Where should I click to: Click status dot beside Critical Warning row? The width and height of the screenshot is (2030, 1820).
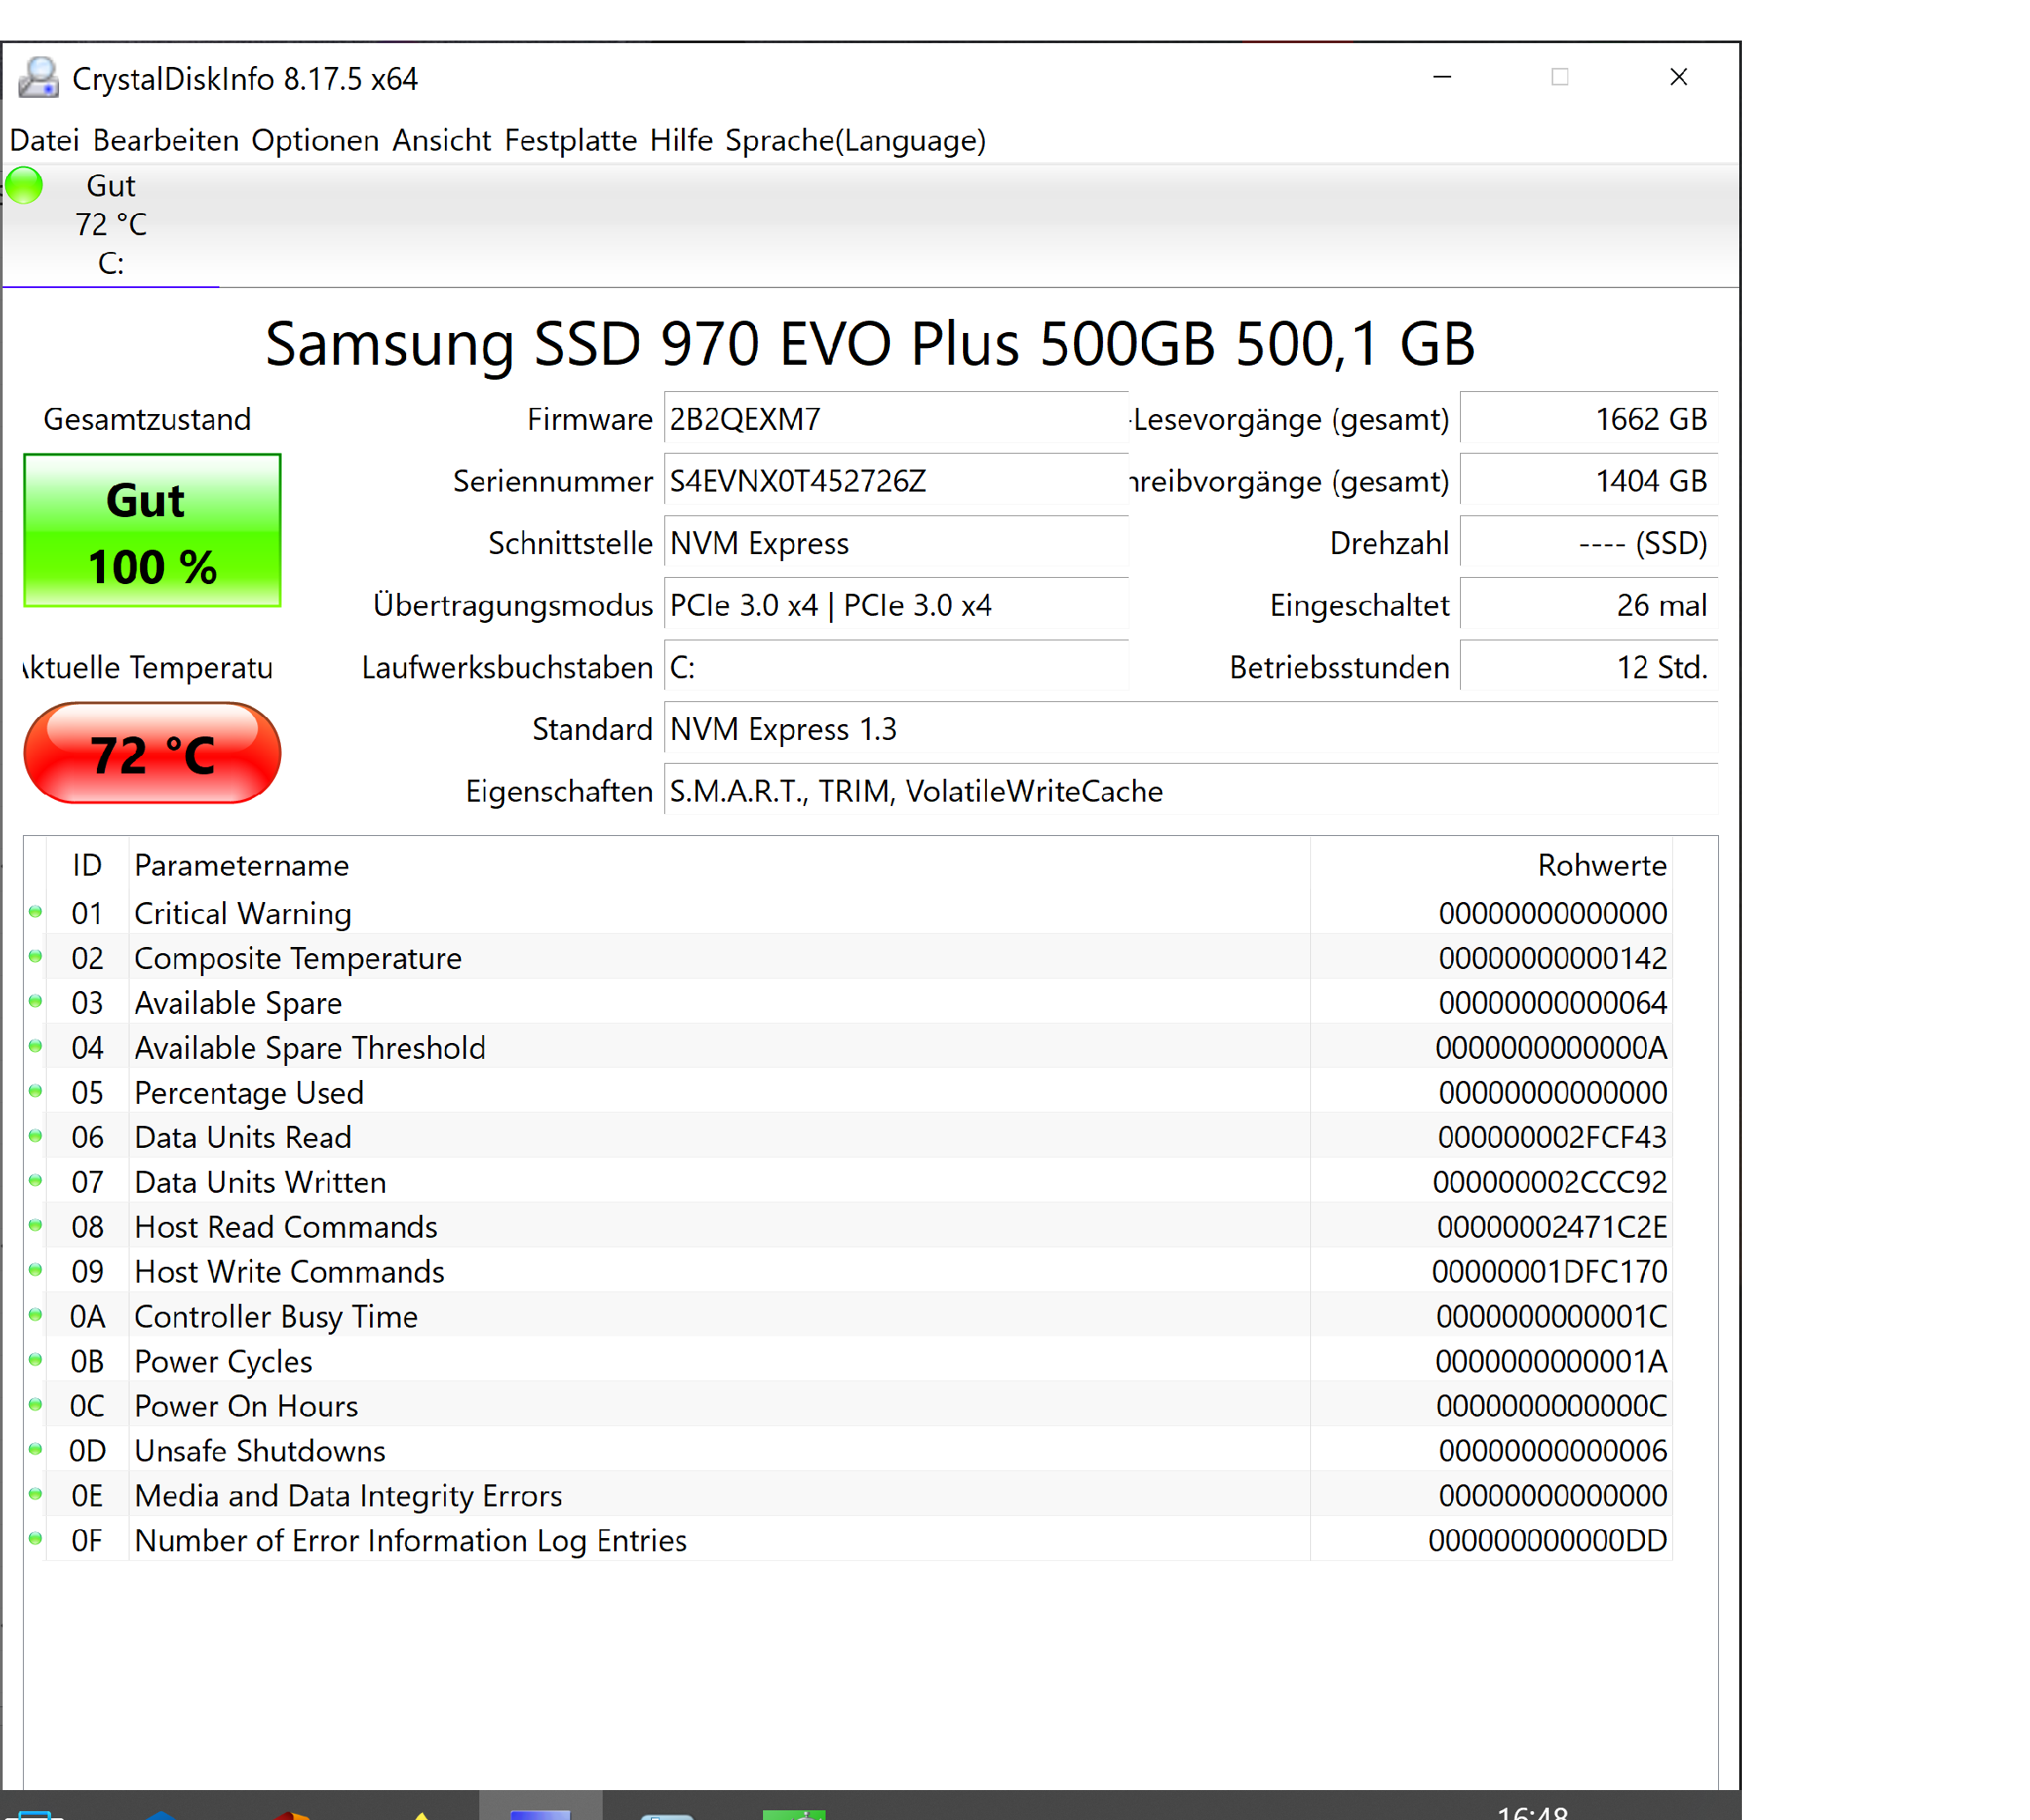35,912
